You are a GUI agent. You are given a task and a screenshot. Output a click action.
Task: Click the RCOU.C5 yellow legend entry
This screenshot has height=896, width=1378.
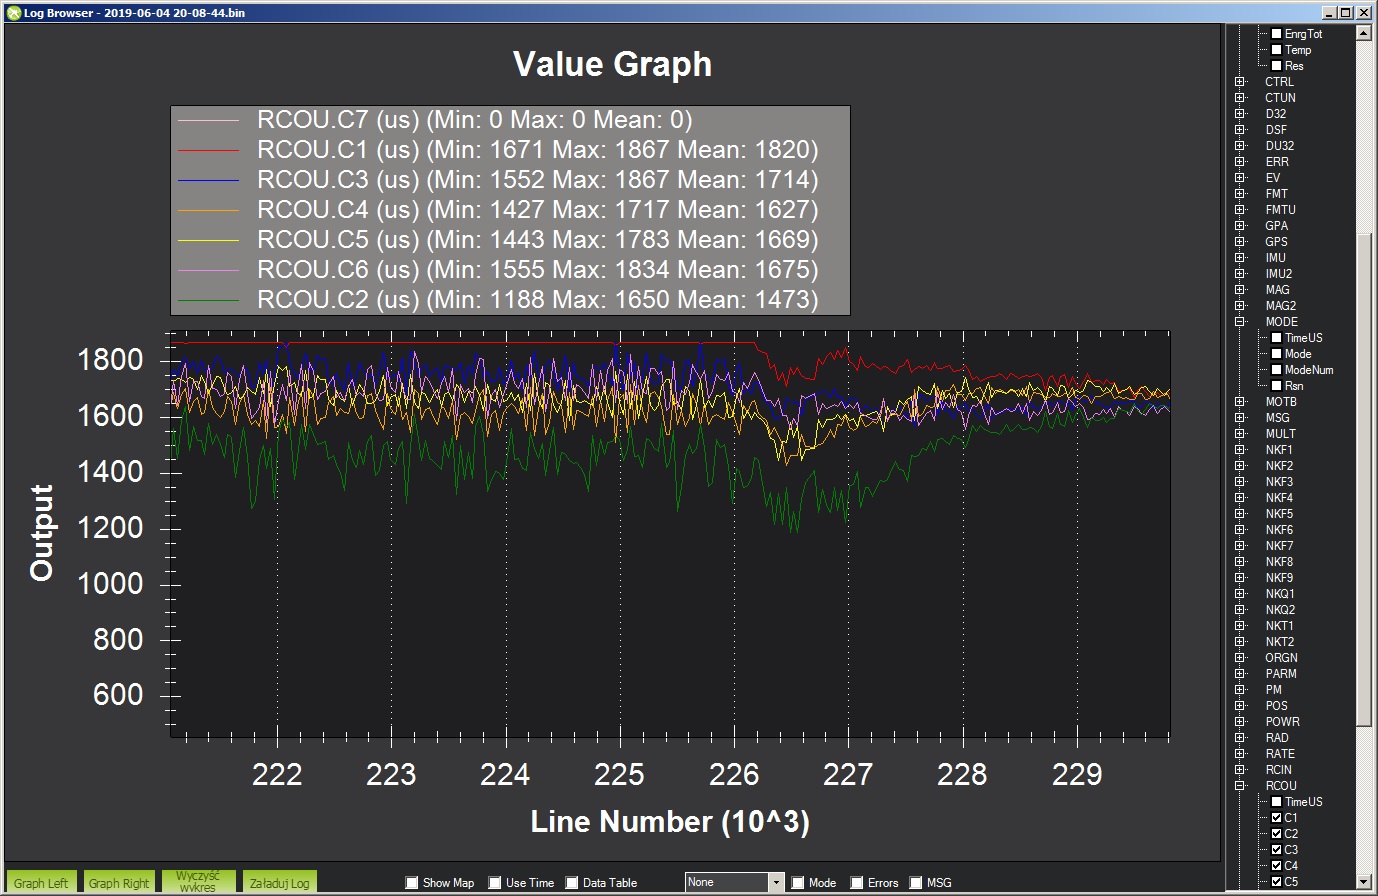(498, 240)
